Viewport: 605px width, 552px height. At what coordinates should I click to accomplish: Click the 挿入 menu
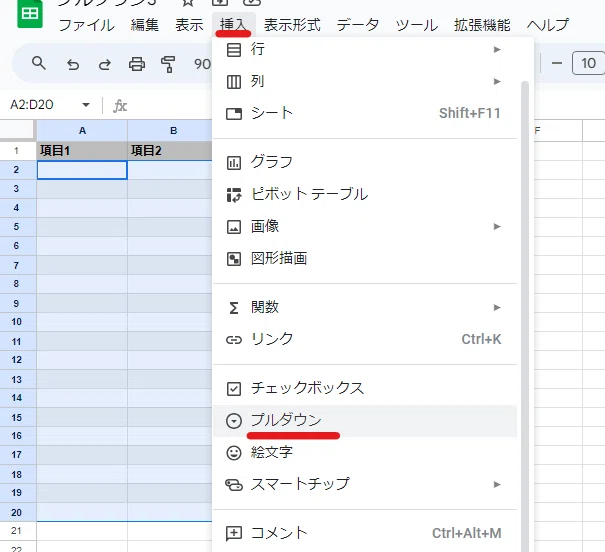[x=233, y=25]
